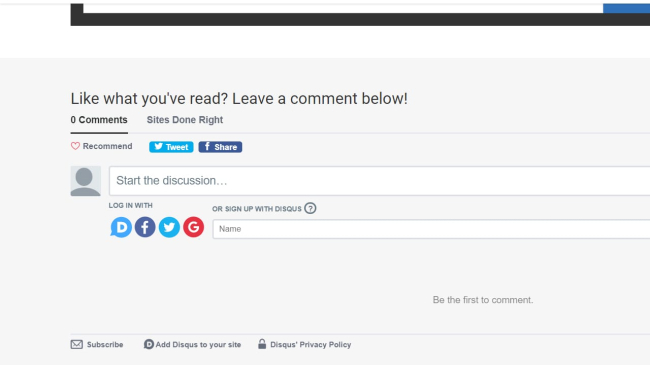This screenshot has width=650, height=365.
Task: Click the Name input field
Action: coord(431,229)
